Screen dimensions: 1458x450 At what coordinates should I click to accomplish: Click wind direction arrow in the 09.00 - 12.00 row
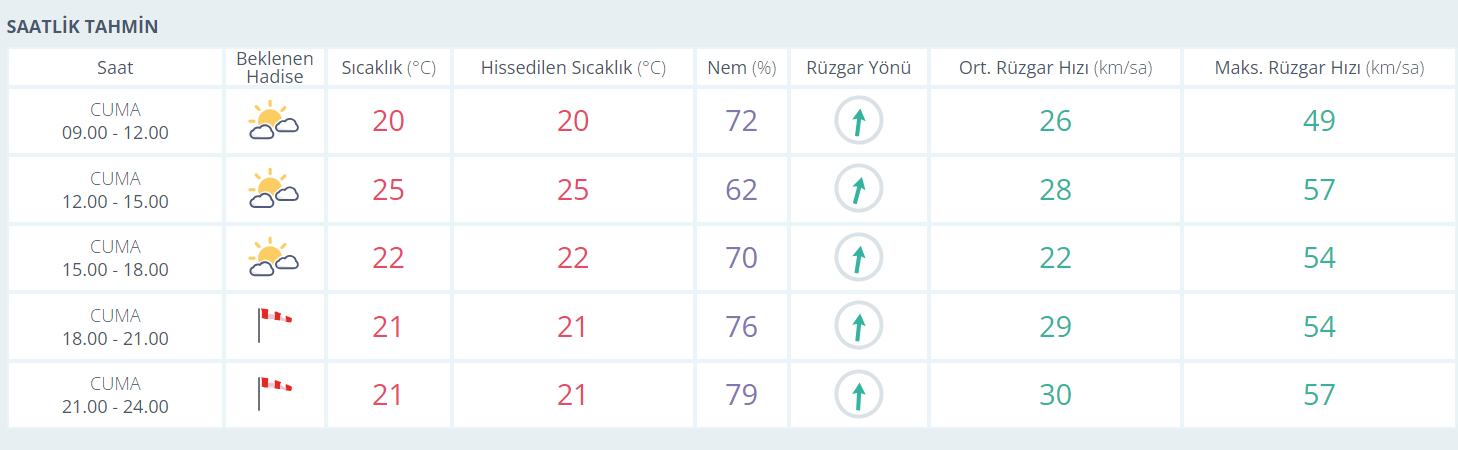pos(859,122)
